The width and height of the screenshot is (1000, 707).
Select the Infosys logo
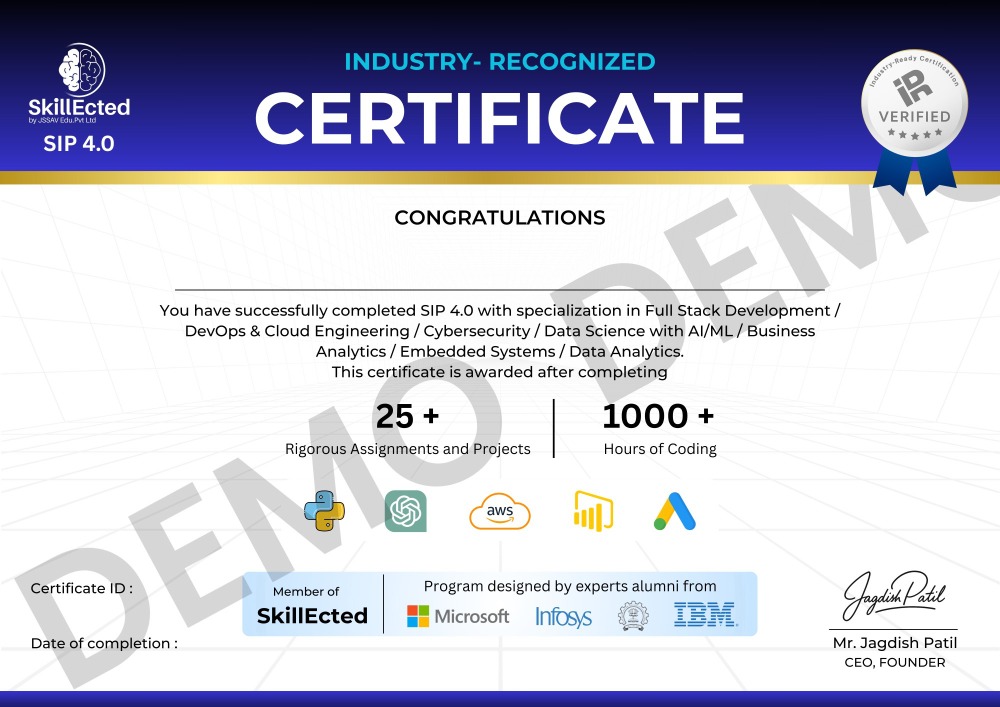point(563,617)
